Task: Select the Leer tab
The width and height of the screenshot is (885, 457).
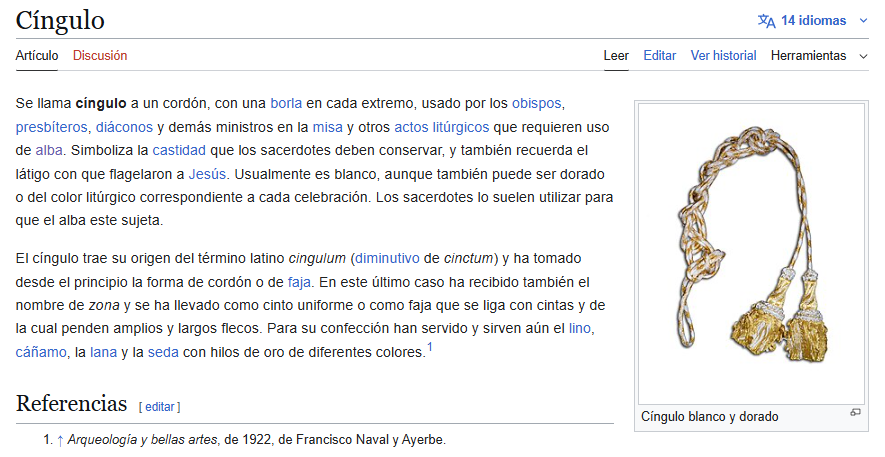Action: click(616, 56)
